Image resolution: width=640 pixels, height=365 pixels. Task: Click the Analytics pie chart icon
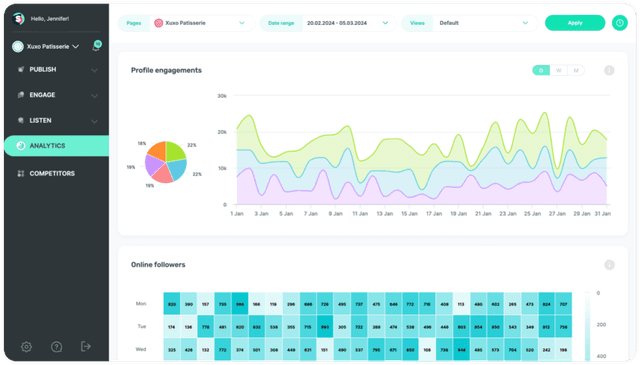click(21, 146)
